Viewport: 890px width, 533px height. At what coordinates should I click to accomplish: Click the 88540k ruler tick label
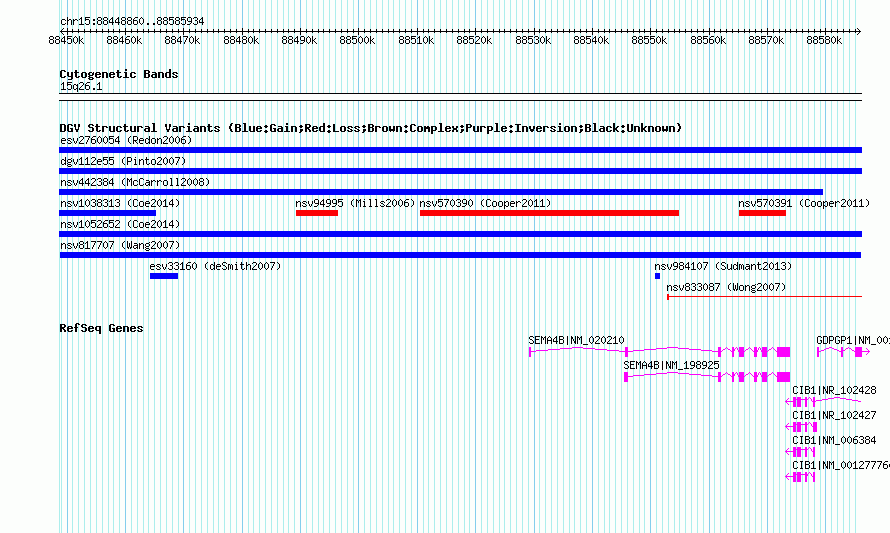click(591, 40)
